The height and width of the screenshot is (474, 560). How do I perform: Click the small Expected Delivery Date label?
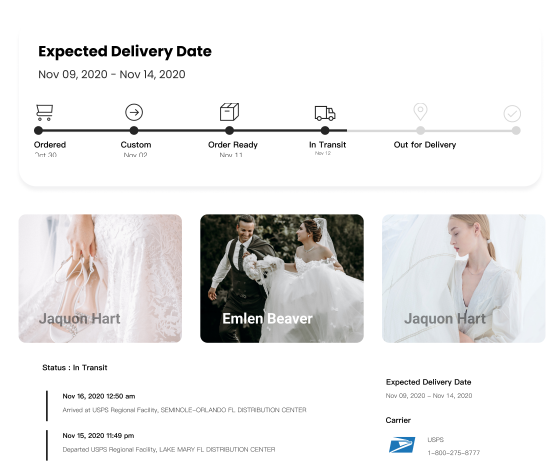click(429, 382)
